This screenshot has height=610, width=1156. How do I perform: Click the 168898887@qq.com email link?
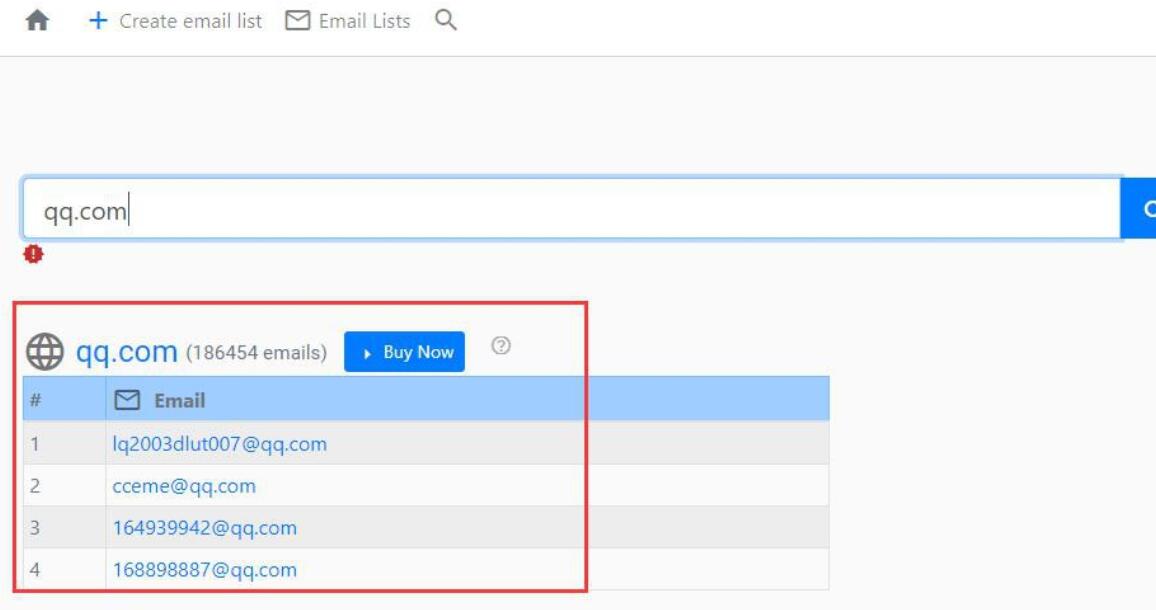(x=205, y=570)
